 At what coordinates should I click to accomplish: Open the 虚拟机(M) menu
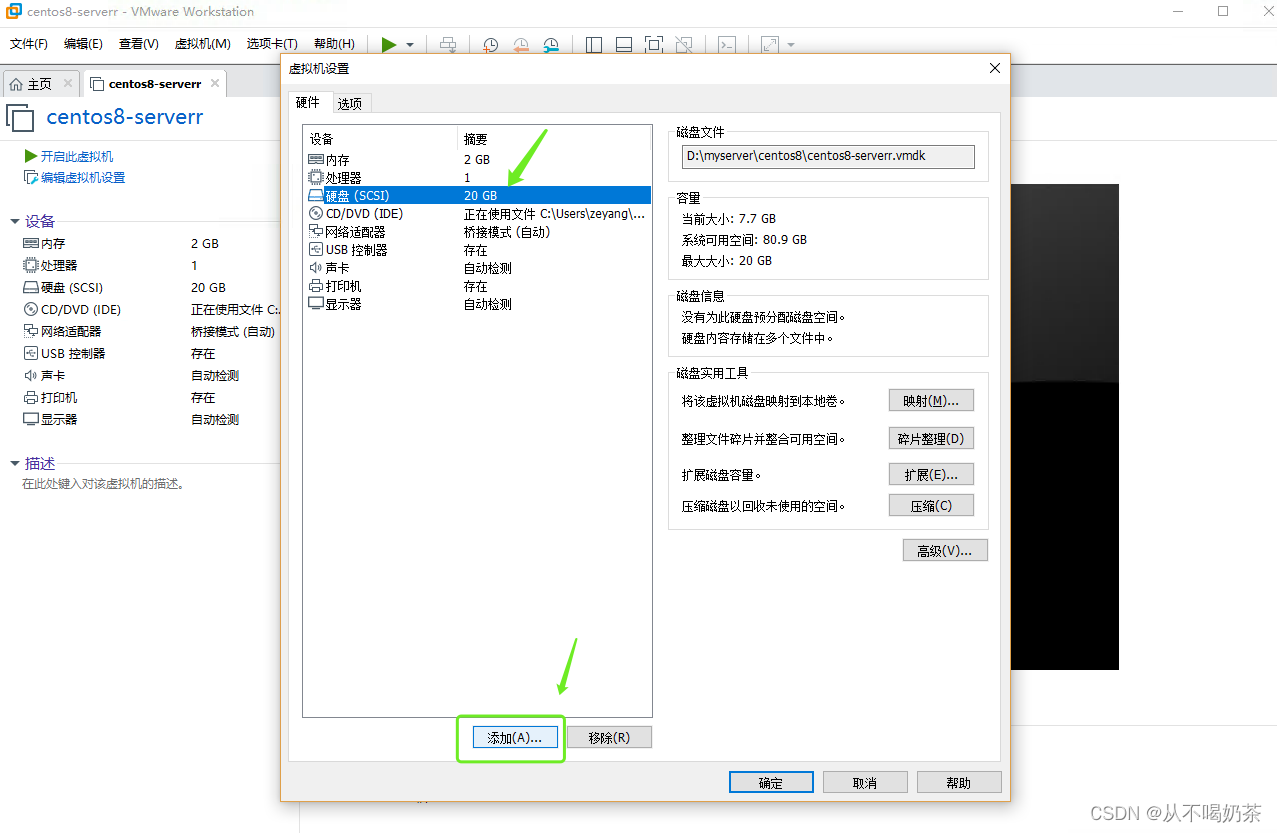203,44
